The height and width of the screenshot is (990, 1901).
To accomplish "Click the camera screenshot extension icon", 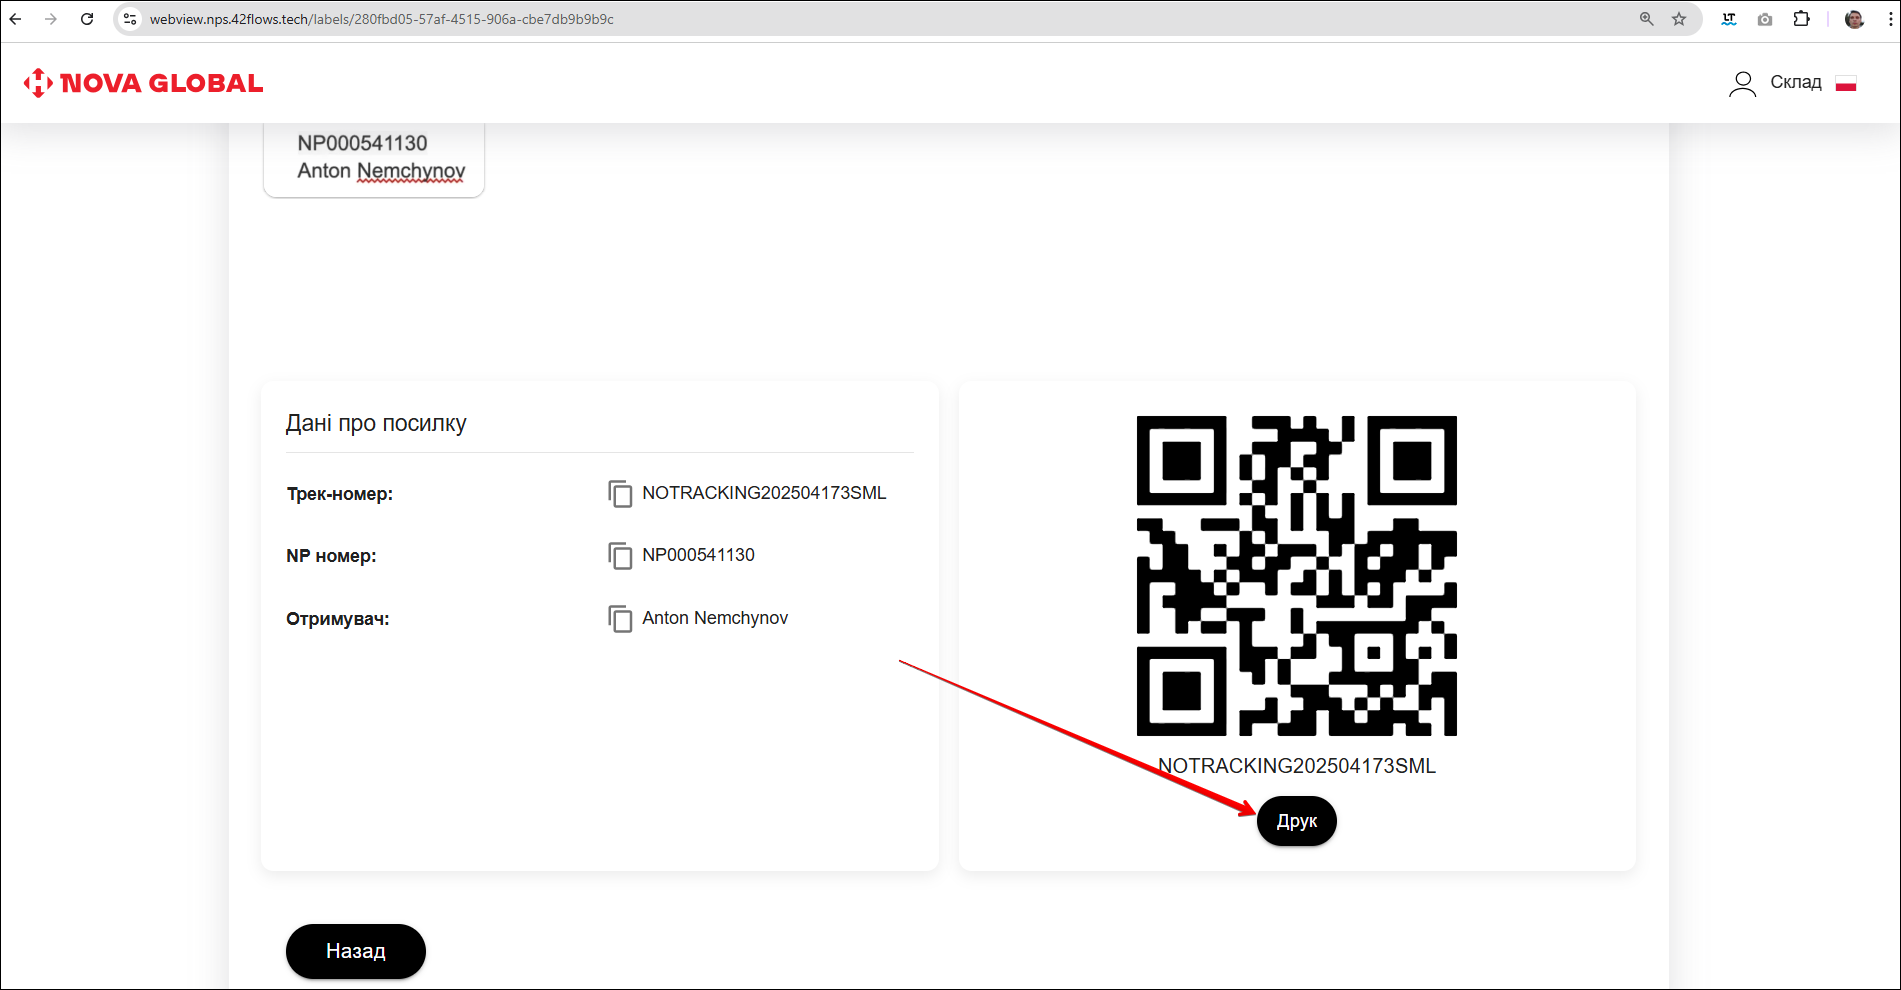I will pyautogui.click(x=1765, y=19).
